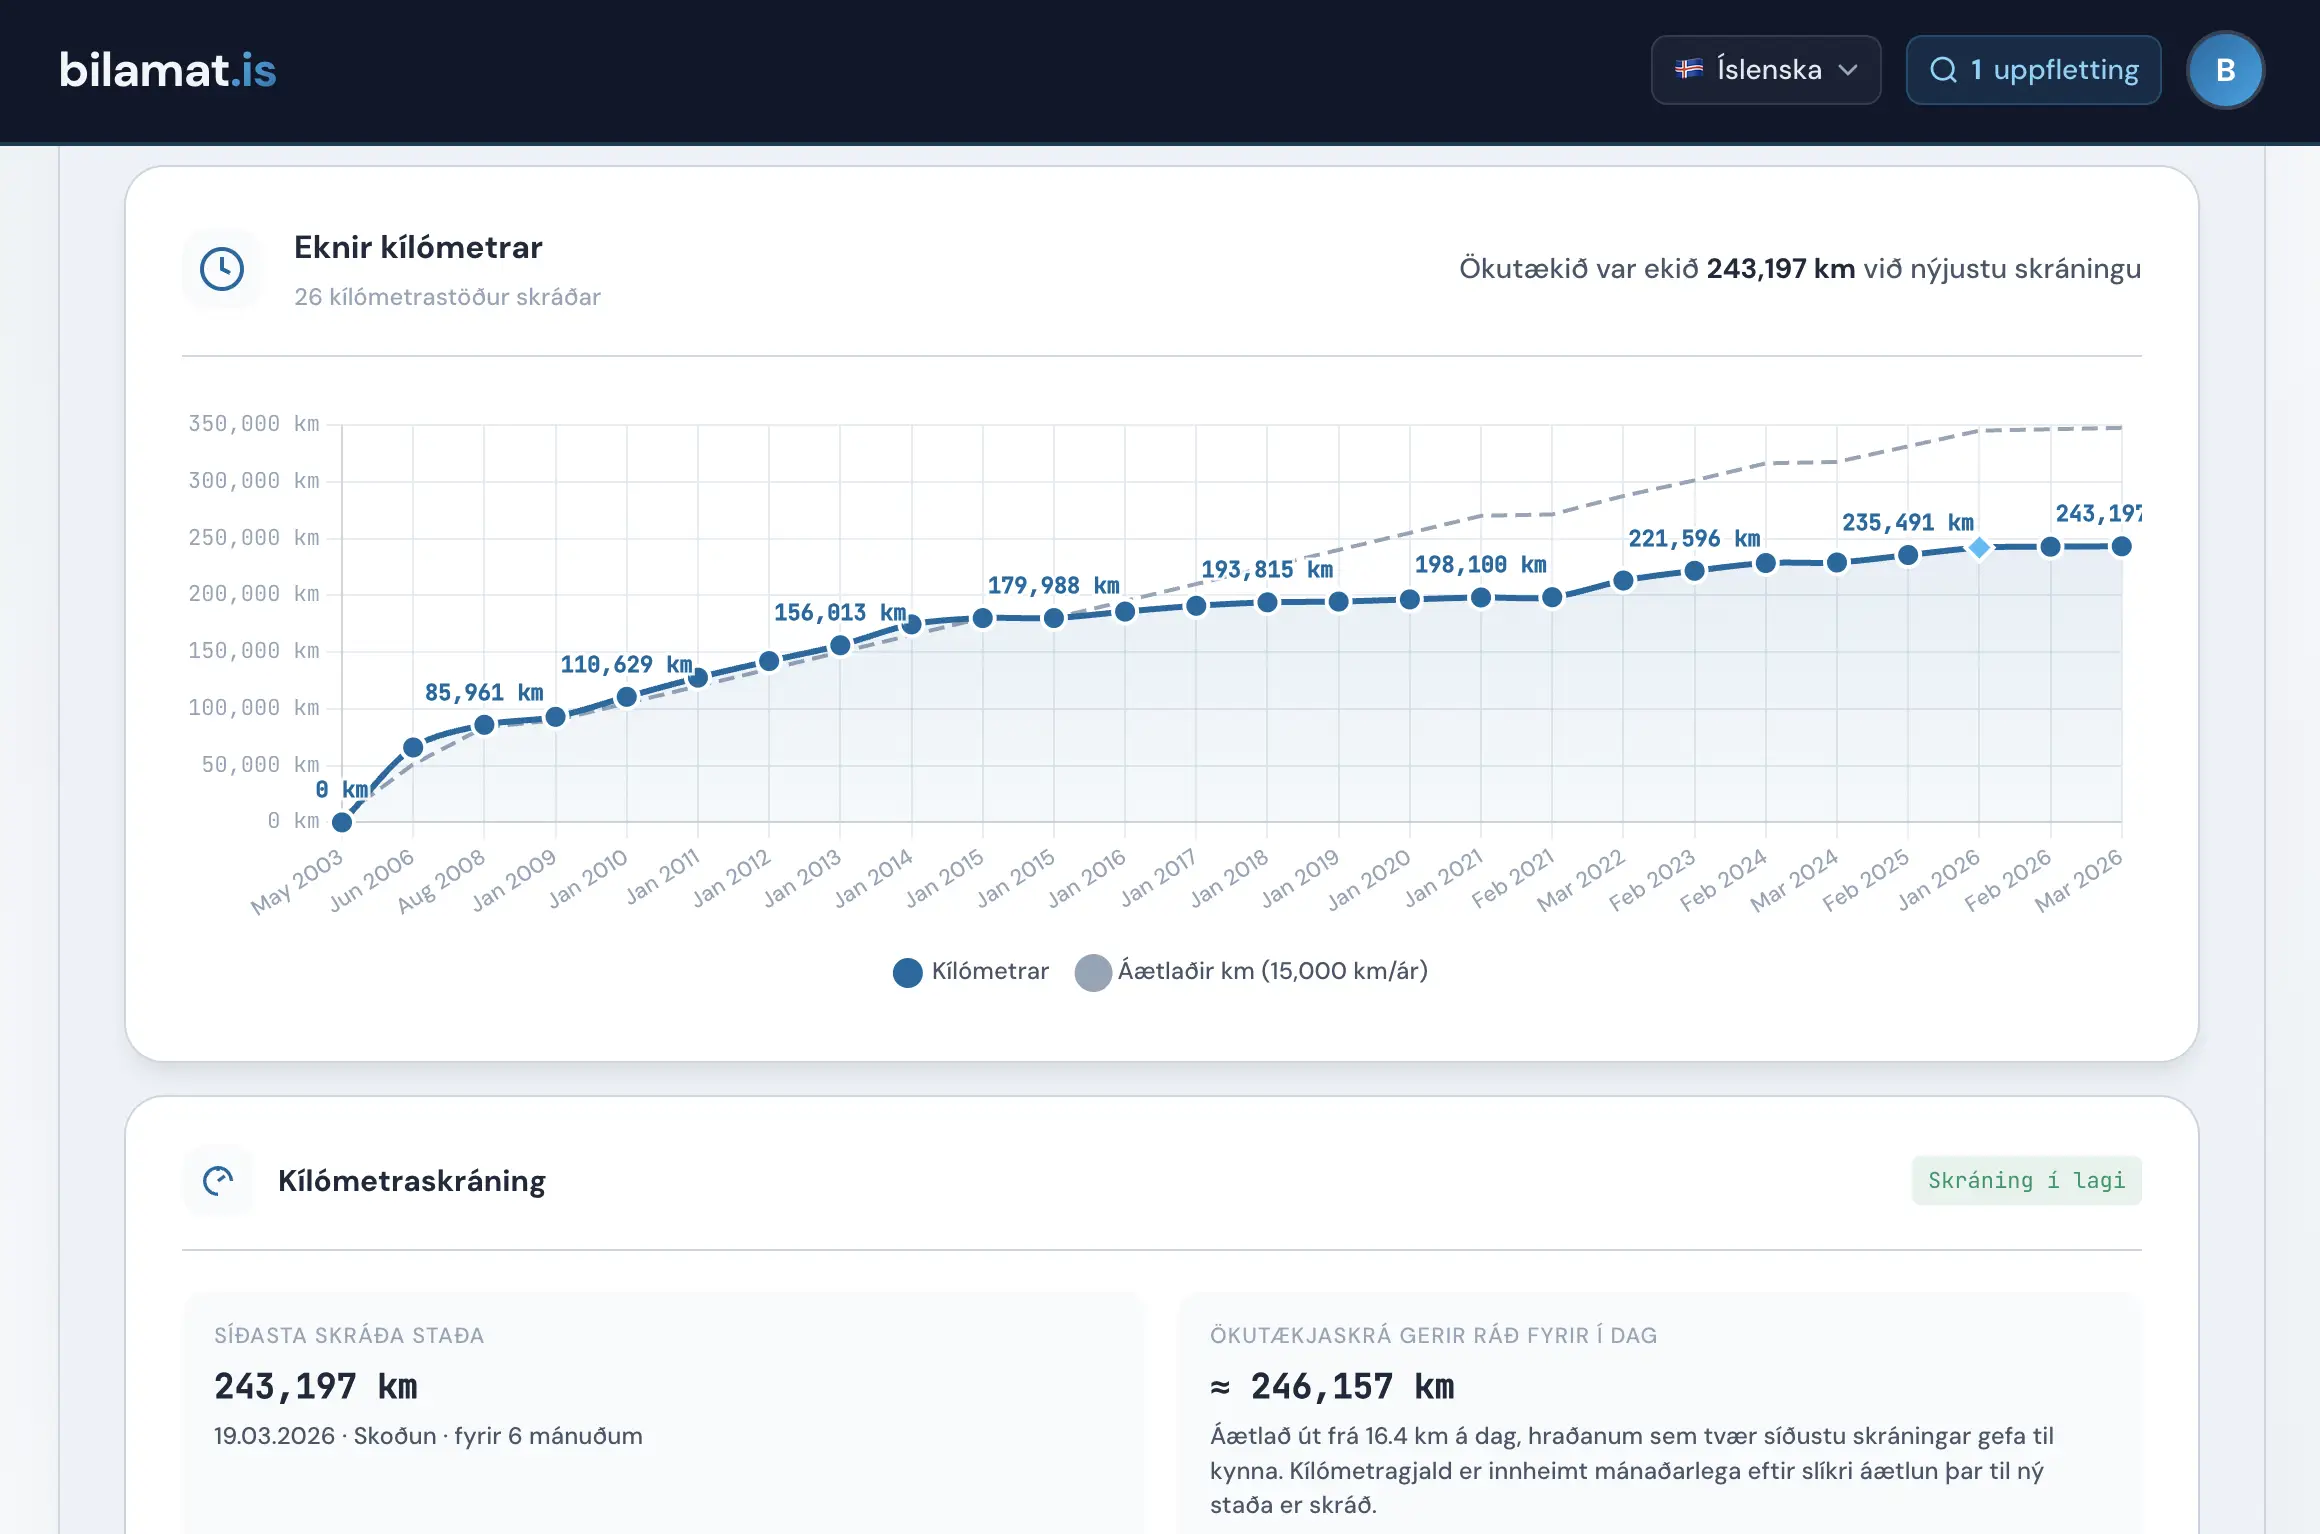Toggle the Áætlaðir km legend series
Viewport: 2320px width, 1534px height.
tap(1251, 972)
